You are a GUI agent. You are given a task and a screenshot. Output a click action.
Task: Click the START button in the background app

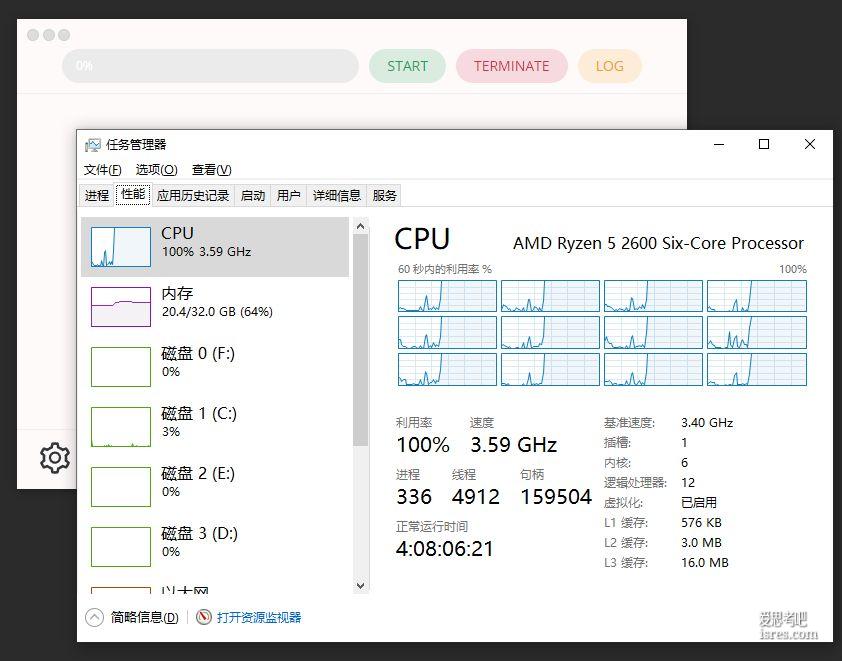click(408, 66)
